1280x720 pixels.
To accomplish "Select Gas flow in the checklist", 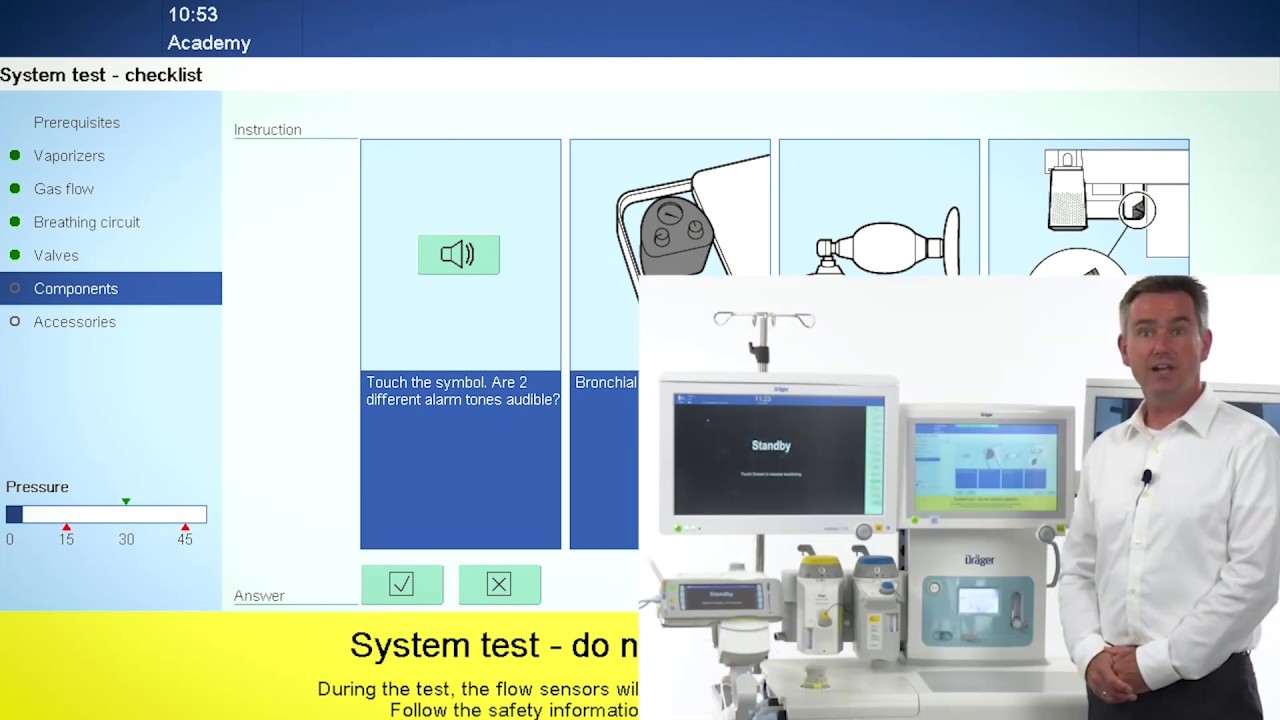I will (64, 188).
